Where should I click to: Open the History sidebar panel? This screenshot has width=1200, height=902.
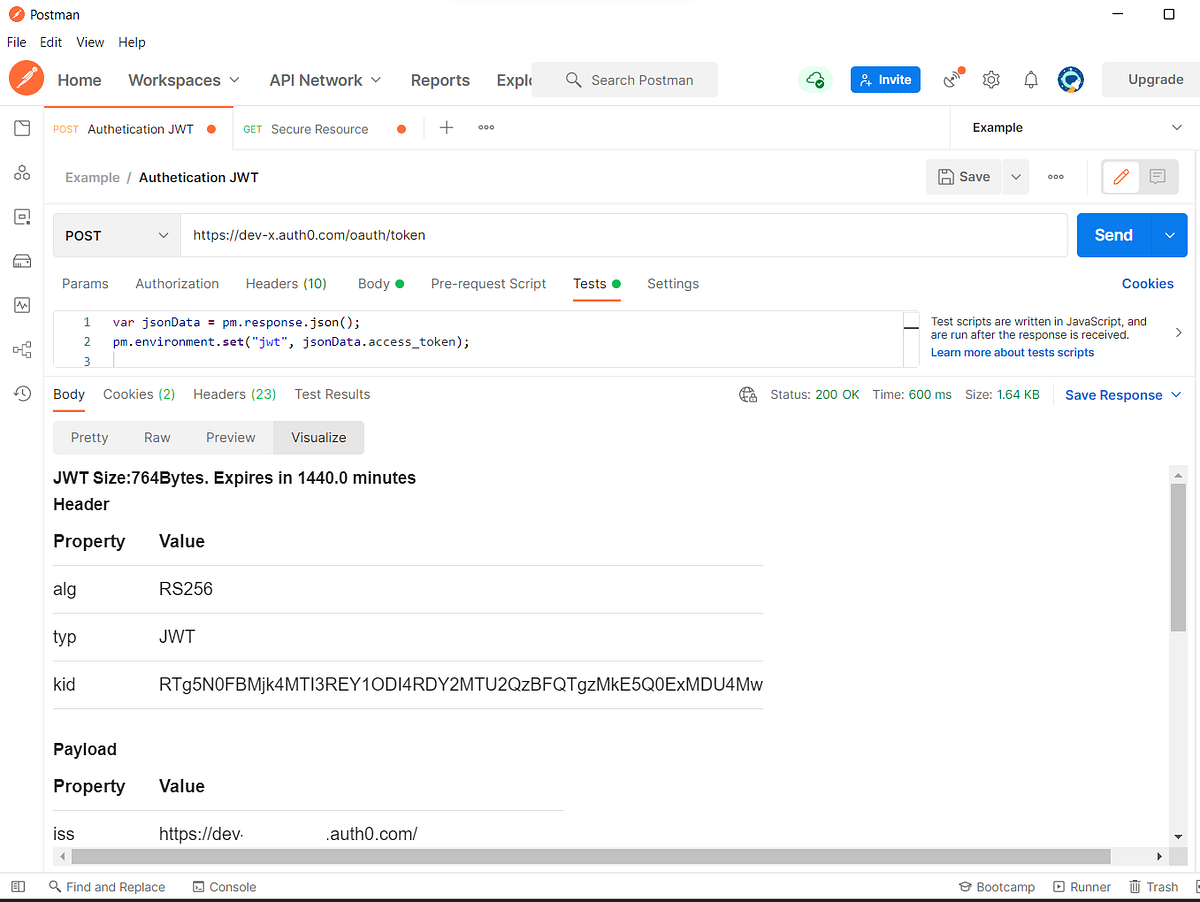pyautogui.click(x=22, y=393)
